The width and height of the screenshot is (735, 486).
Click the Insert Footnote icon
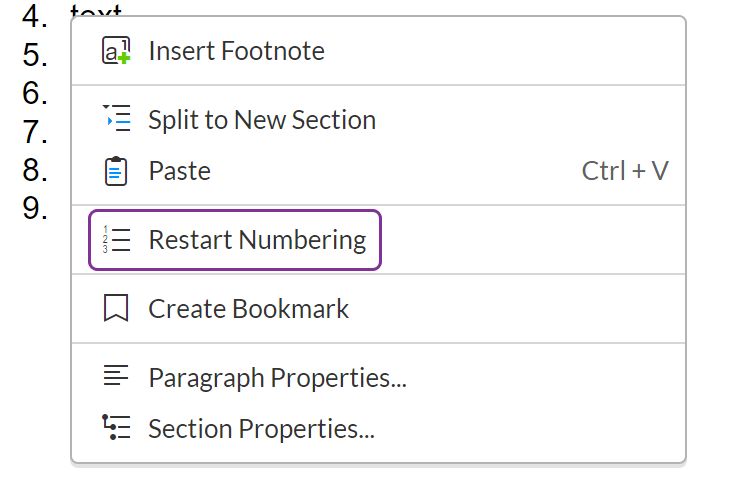pyautogui.click(x=116, y=51)
